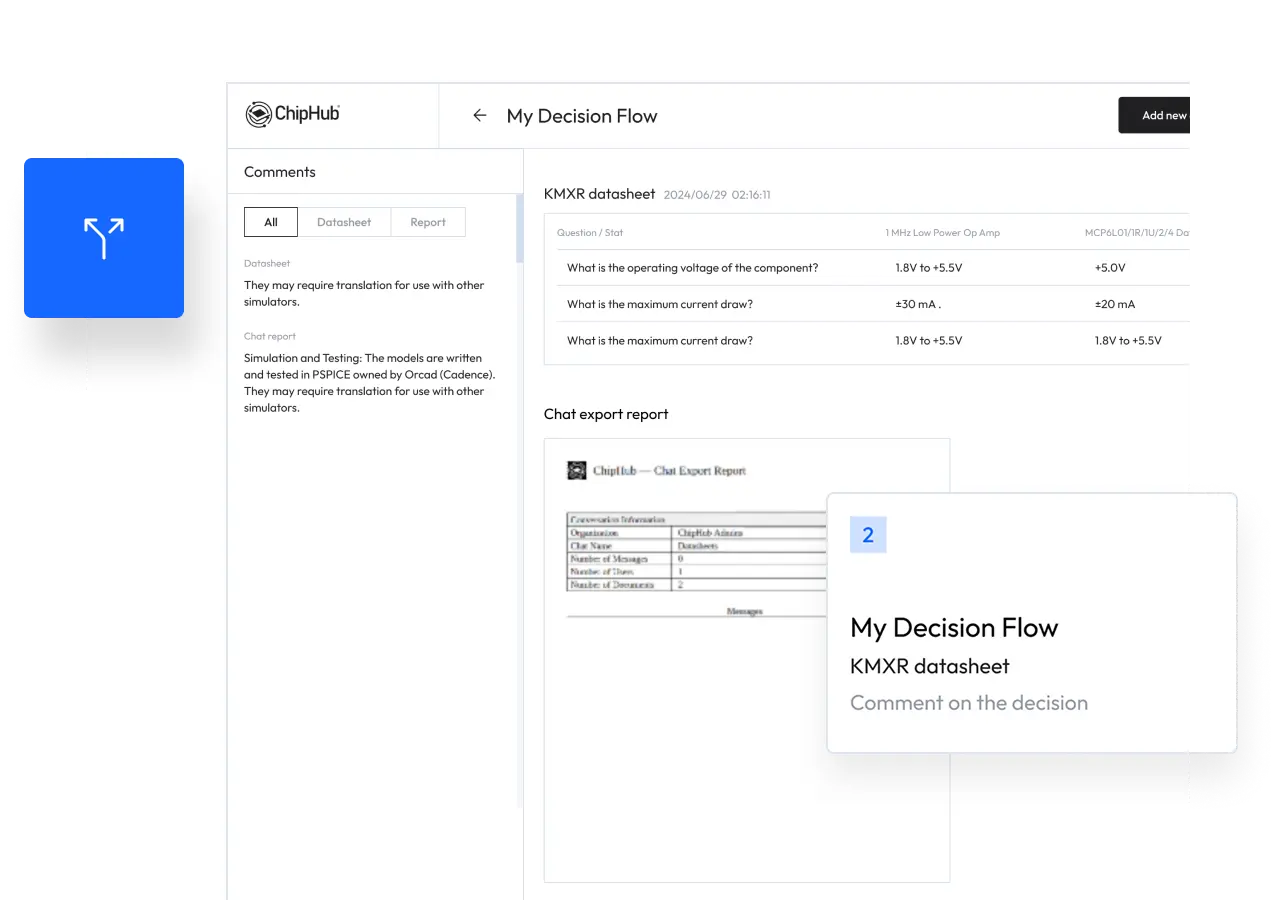Viewport: 1278px width, 900px height.
Task: Click the +5.0V value cell
Action: click(x=1110, y=268)
